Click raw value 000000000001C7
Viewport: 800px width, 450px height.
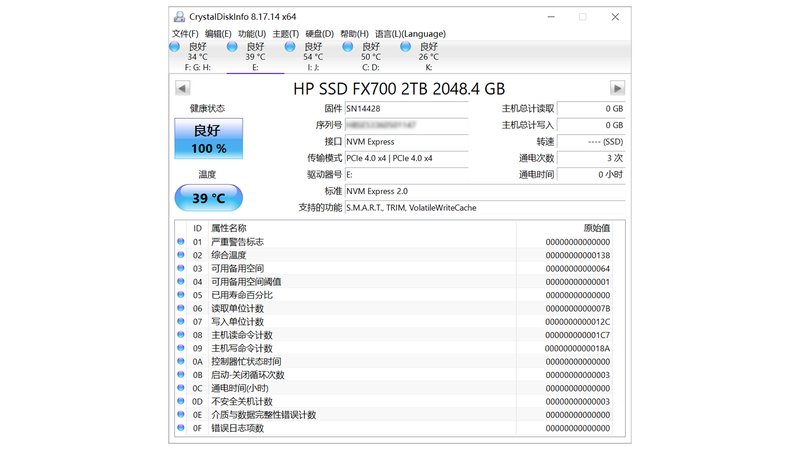578,335
